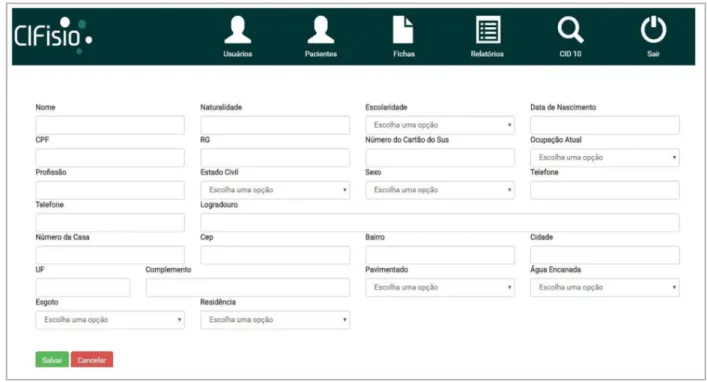Click the Data de Nascimento field
The width and height of the screenshot is (707, 382).
pyautogui.click(x=605, y=125)
